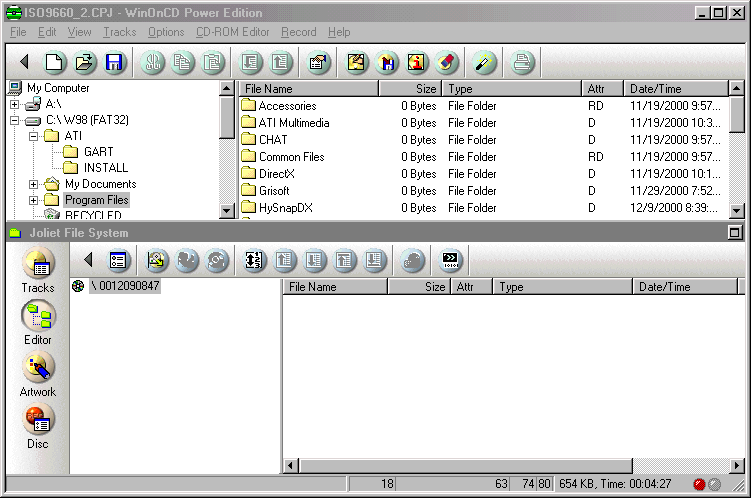Click the import disc arrow icon in Joliet toolbar
The image size is (751, 498).
coord(156,260)
